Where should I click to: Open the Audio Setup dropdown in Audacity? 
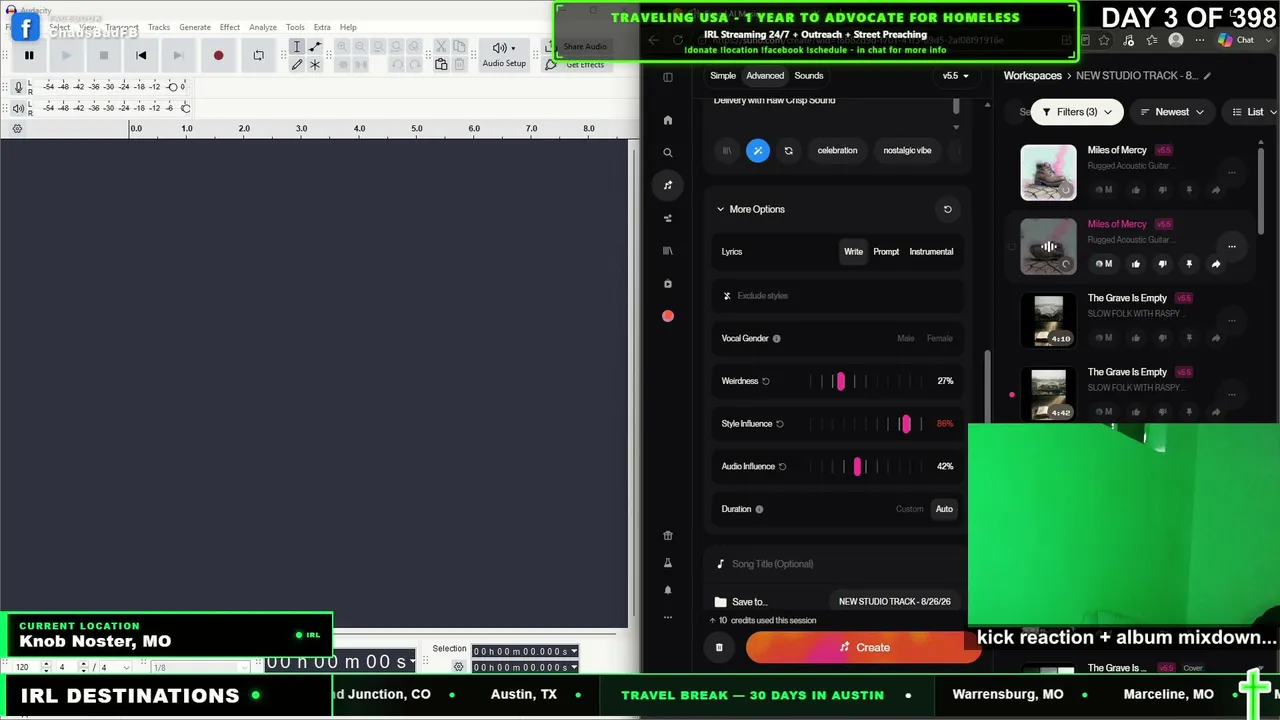pyautogui.click(x=504, y=55)
